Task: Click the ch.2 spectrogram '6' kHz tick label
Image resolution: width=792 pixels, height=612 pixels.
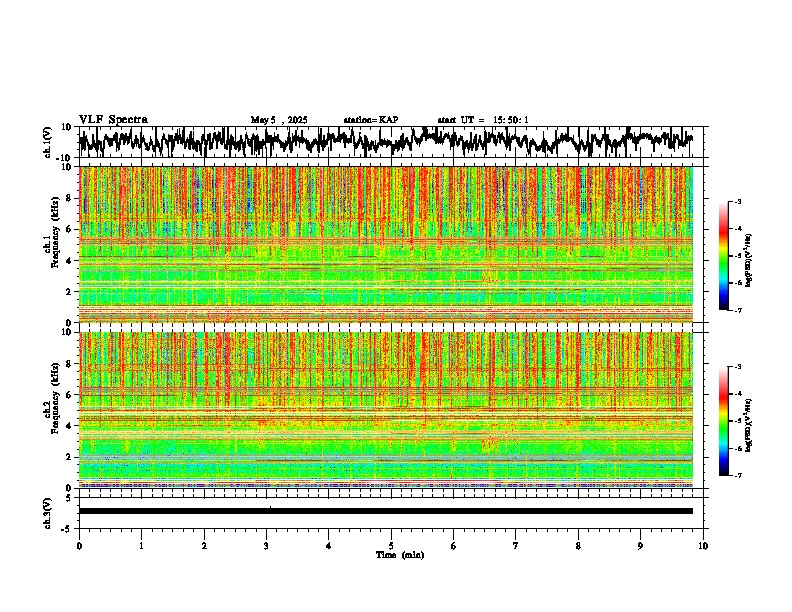Action: click(x=71, y=395)
